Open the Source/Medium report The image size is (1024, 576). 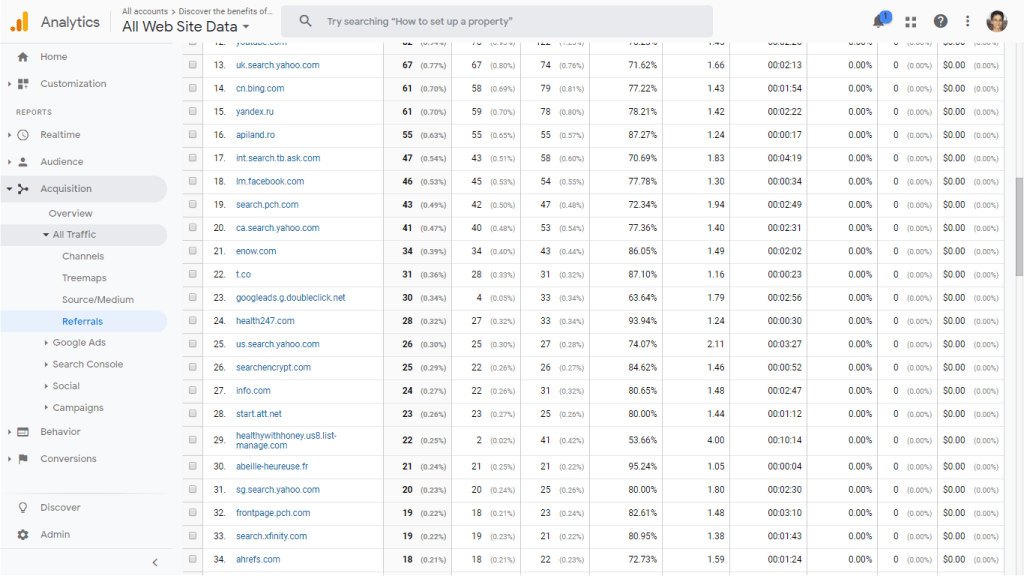[x=98, y=300]
